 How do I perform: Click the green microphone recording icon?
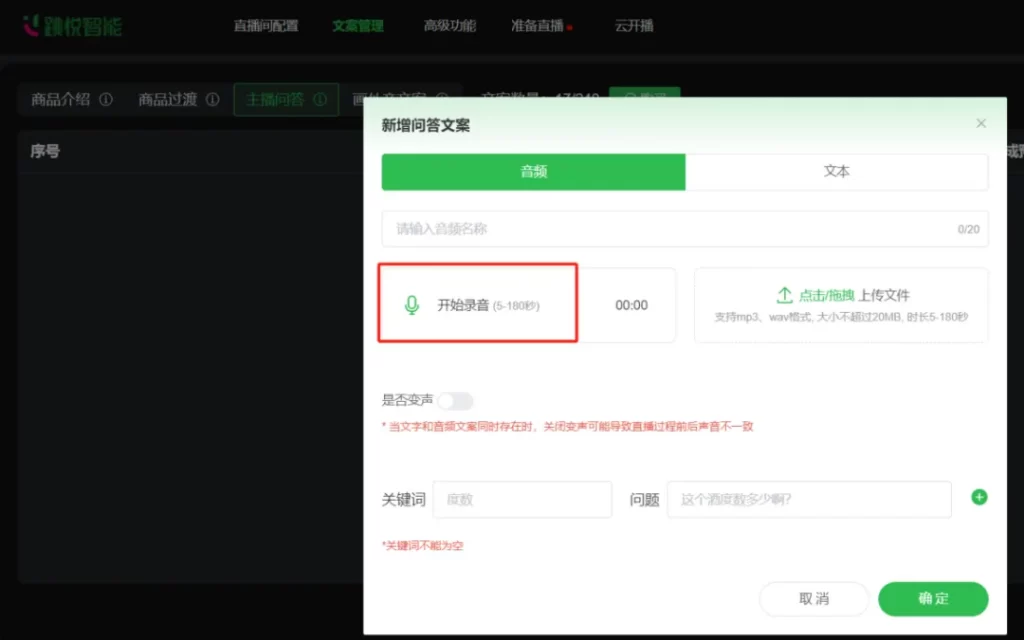[x=411, y=305]
